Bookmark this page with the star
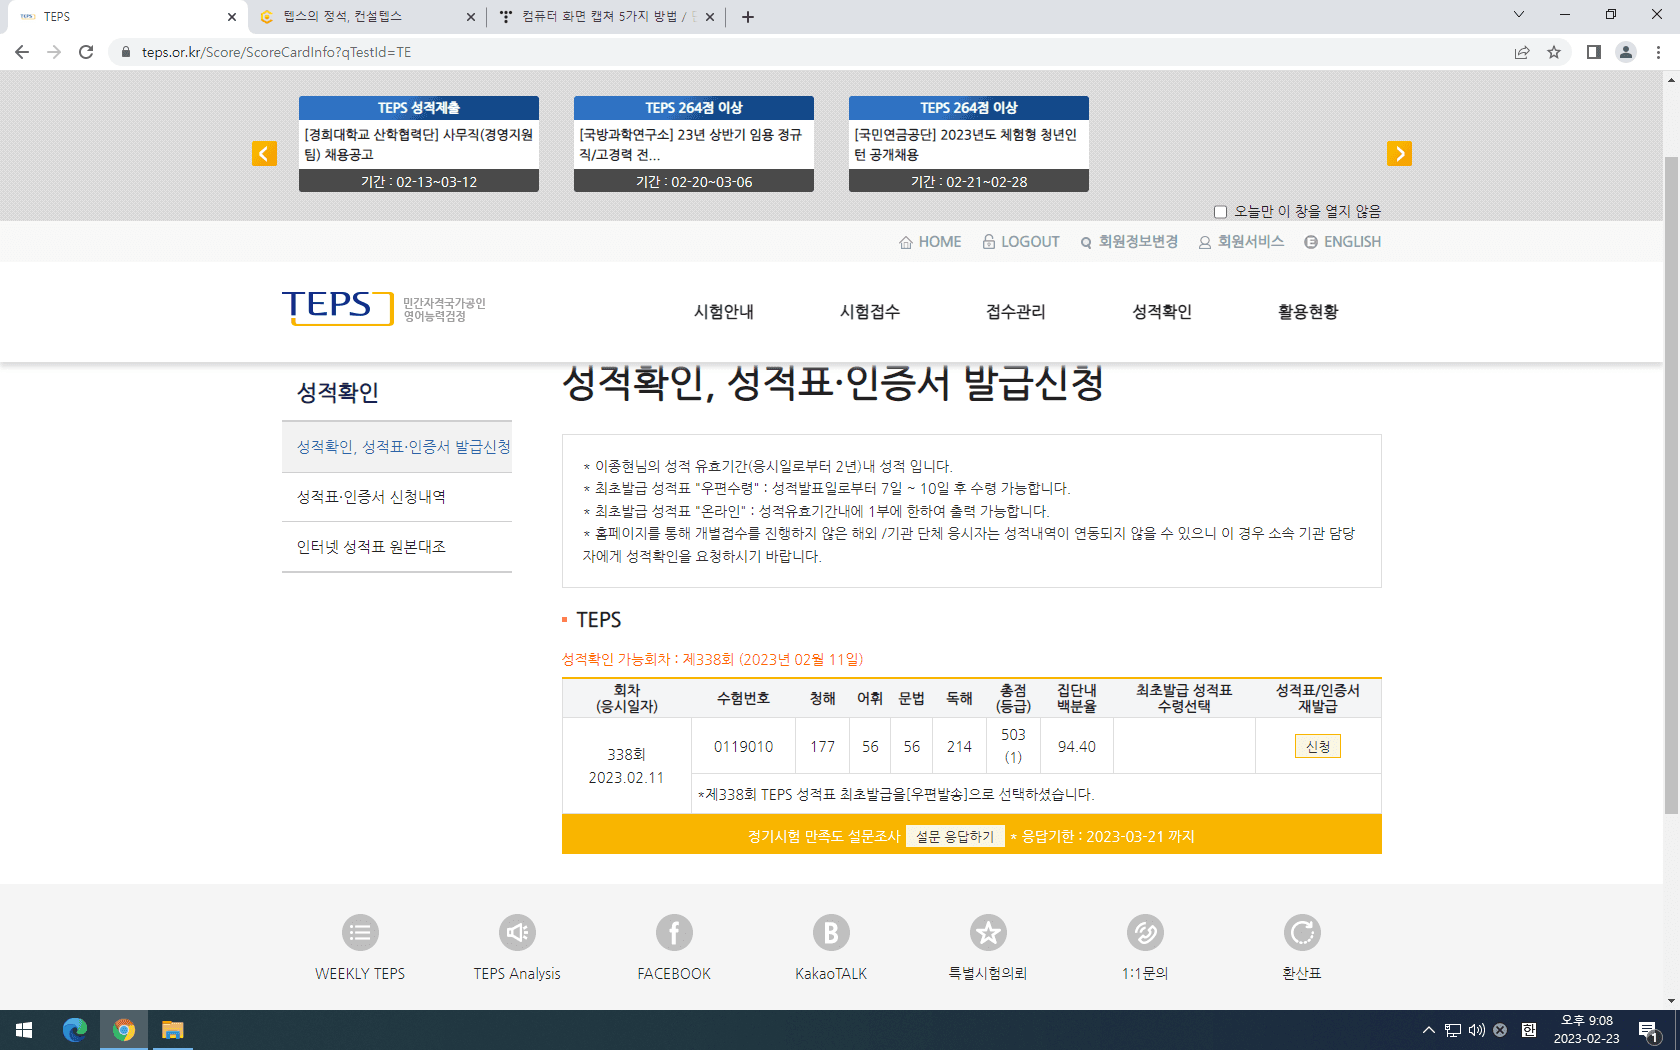 1554,52
